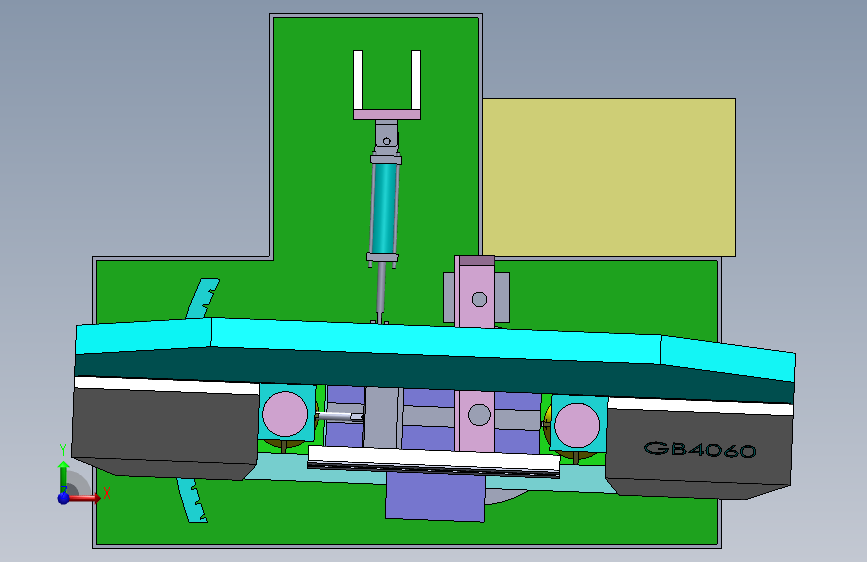867x562 pixels.
Task: Select the right pink circular disc
Action: tap(577, 425)
